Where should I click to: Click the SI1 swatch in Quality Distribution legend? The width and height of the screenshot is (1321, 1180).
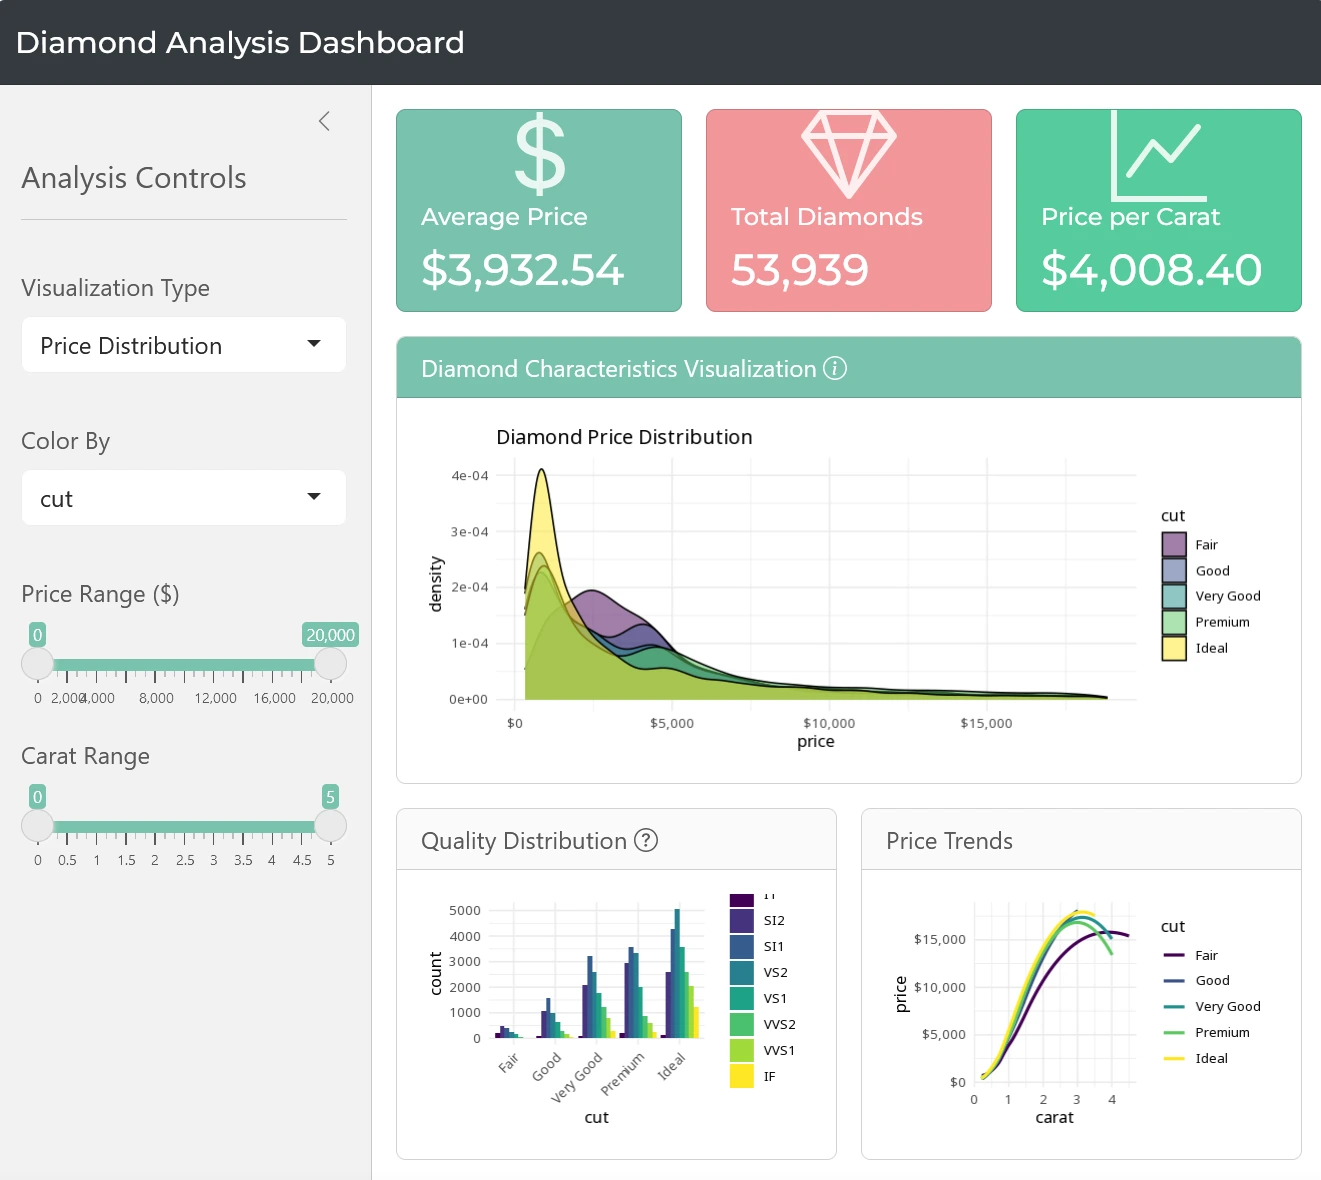click(x=742, y=946)
